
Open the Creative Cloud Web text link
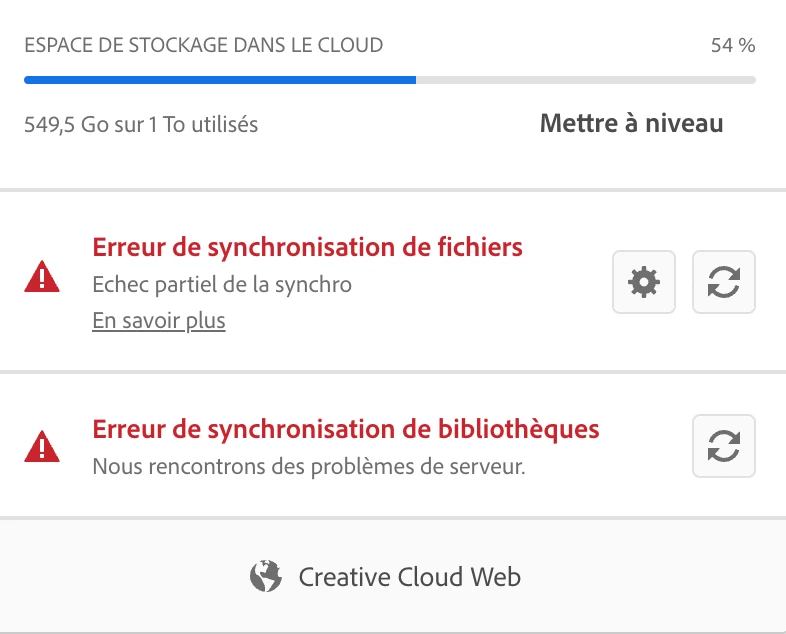[410, 577]
